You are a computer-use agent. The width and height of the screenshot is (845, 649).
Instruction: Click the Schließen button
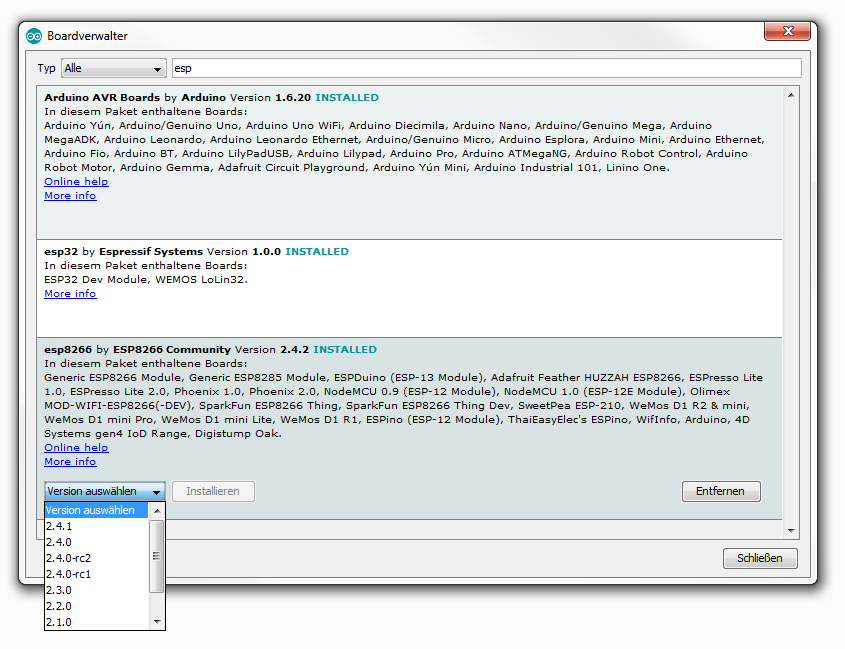point(759,558)
